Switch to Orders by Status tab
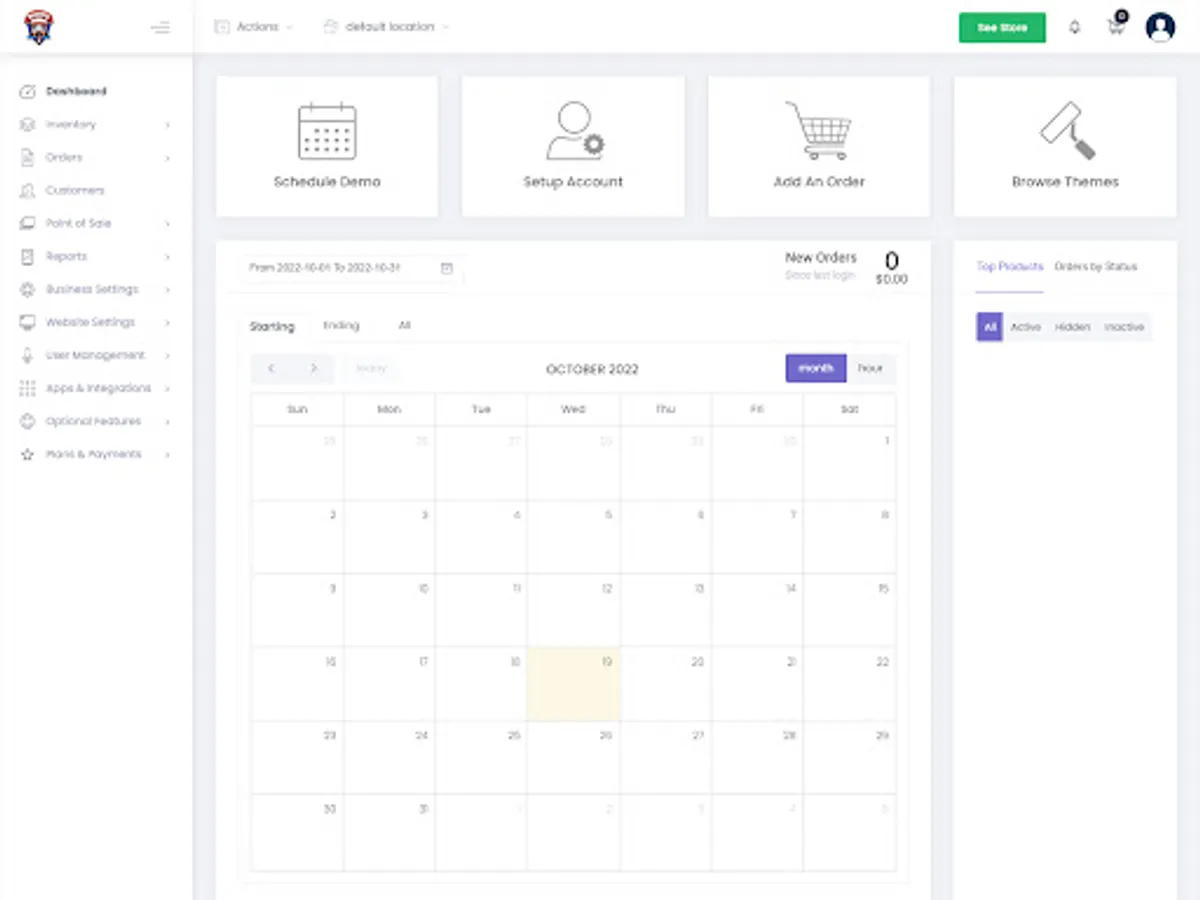 tap(1096, 267)
